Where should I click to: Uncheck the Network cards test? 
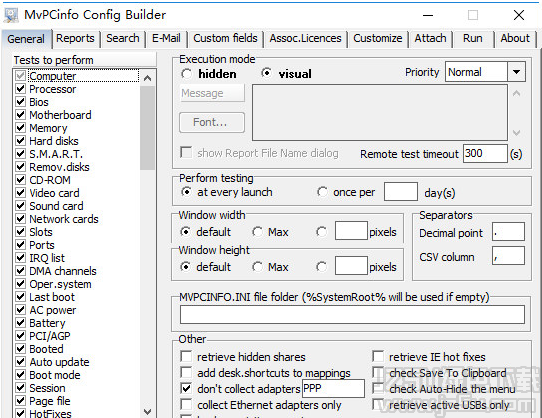(21, 219)
